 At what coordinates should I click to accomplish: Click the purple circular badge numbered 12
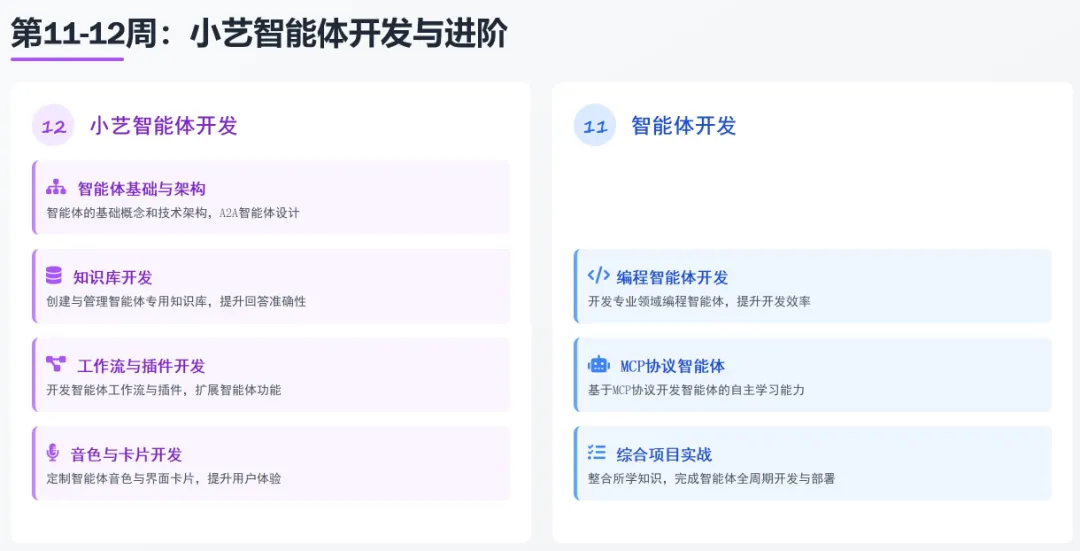[x=53, y=125]
